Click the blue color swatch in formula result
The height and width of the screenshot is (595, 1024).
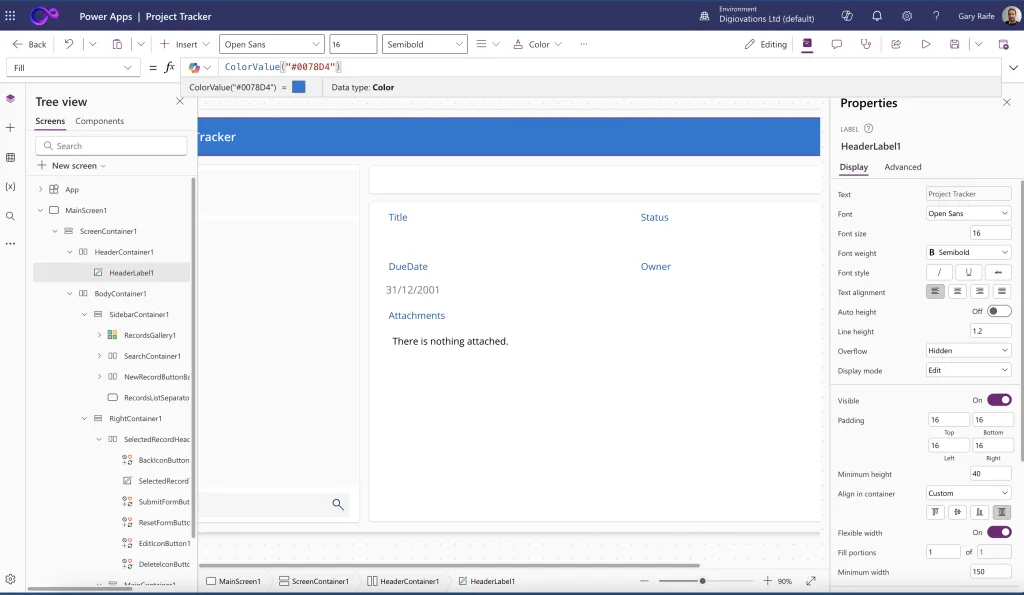[x=299, y=87]
